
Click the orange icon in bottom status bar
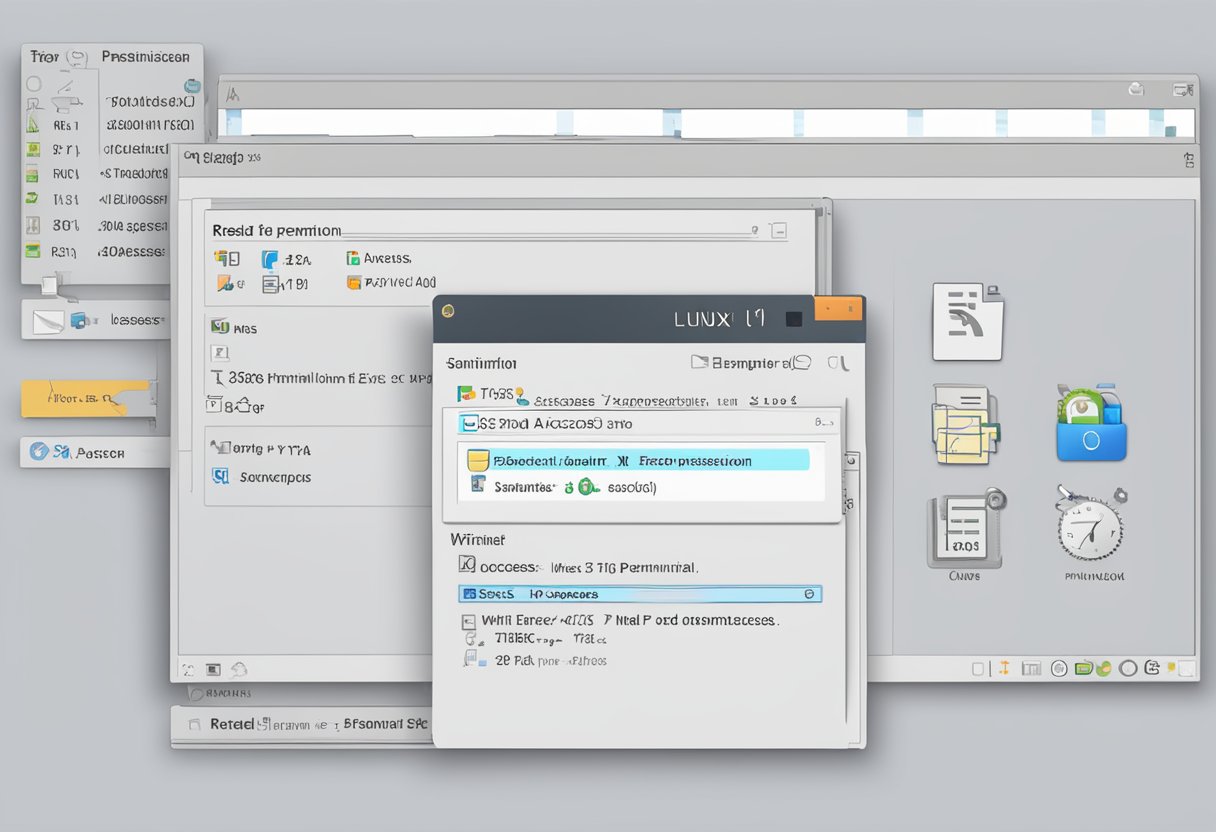tap(1003, 668)
